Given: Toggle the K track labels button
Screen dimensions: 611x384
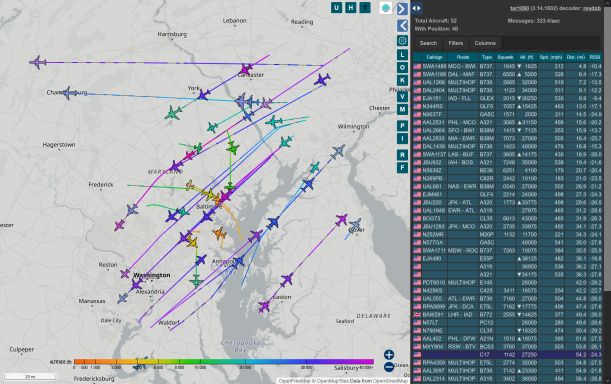Looking at the screenshot, I should (402, 80).
